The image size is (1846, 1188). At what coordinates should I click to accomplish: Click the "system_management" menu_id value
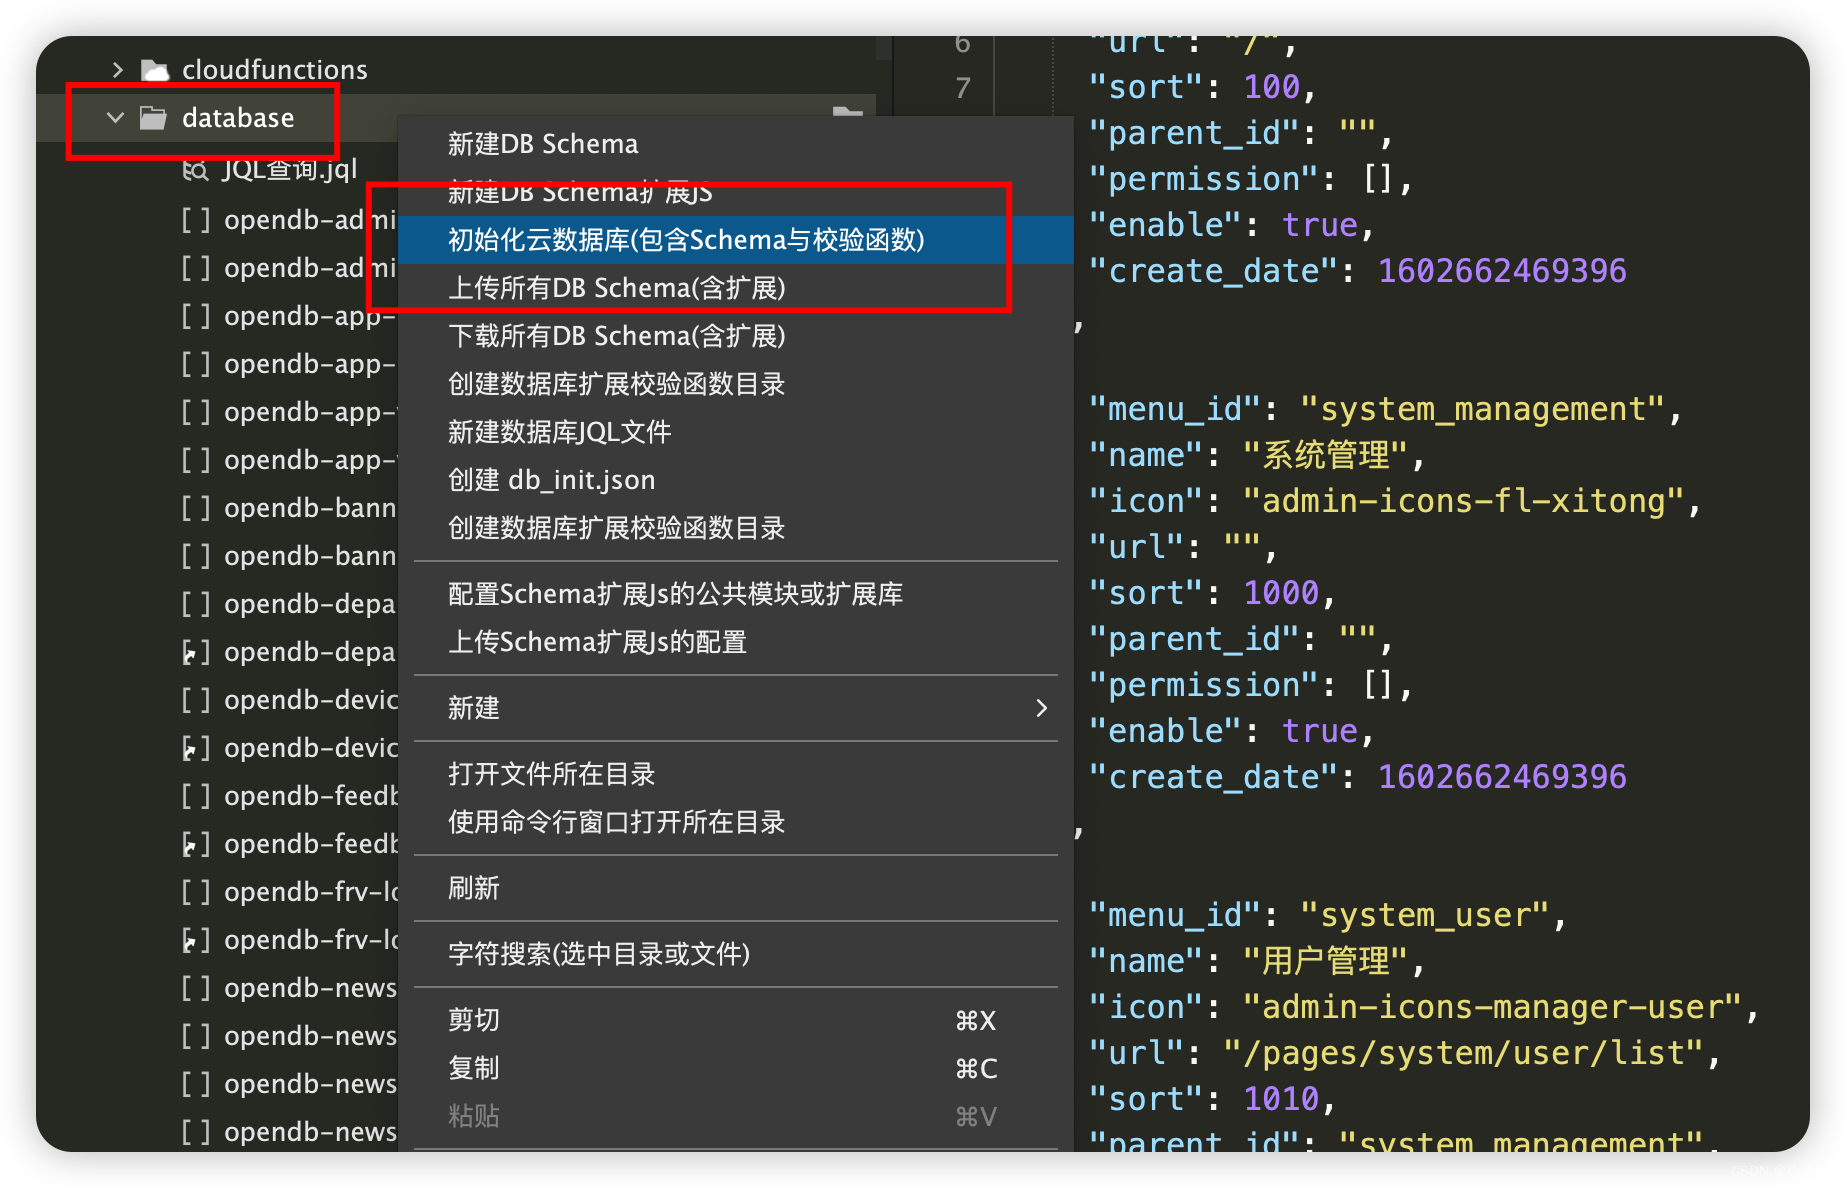(1482, 409)
